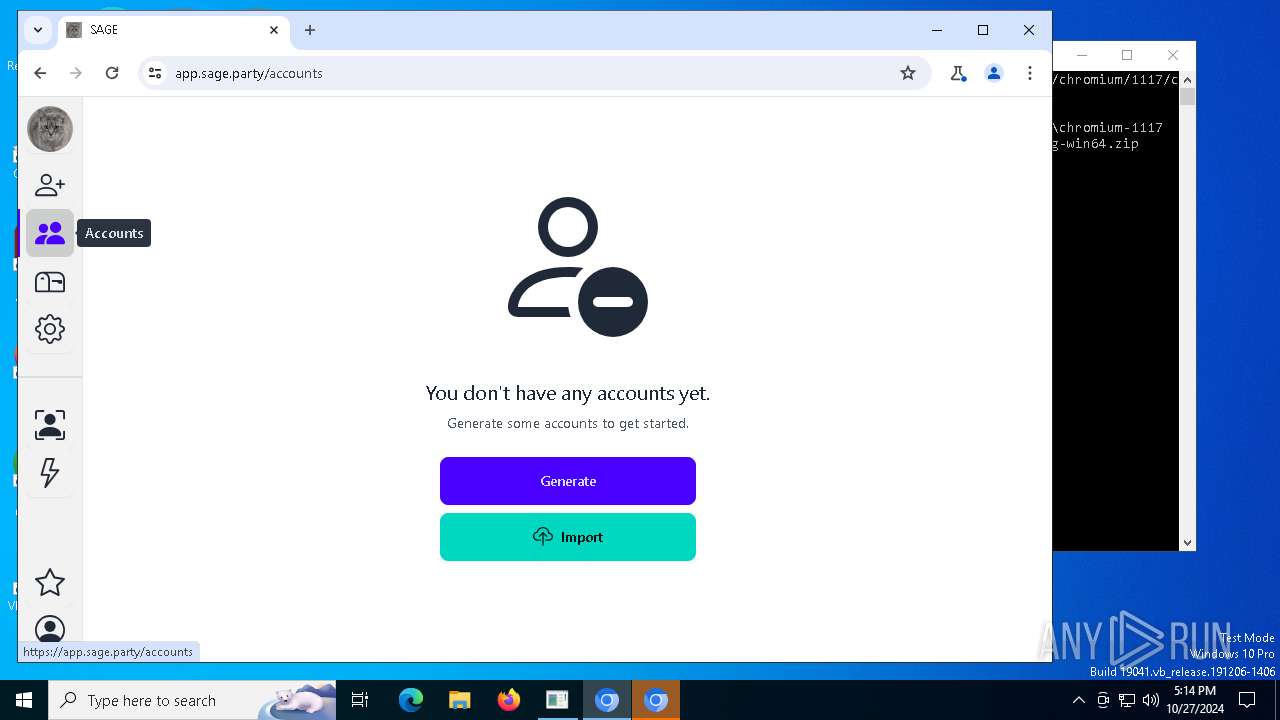The height and width of the screenshot is (720, 1280).
Task: Open File Explorer from taskbar
Action: tap(459, 700)
